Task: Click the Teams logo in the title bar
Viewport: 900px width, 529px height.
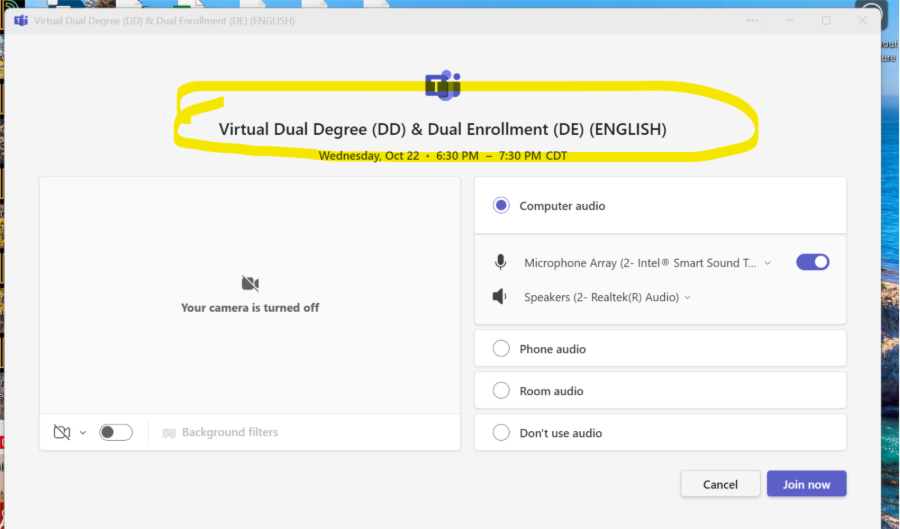Action: [x=21, y=20]
